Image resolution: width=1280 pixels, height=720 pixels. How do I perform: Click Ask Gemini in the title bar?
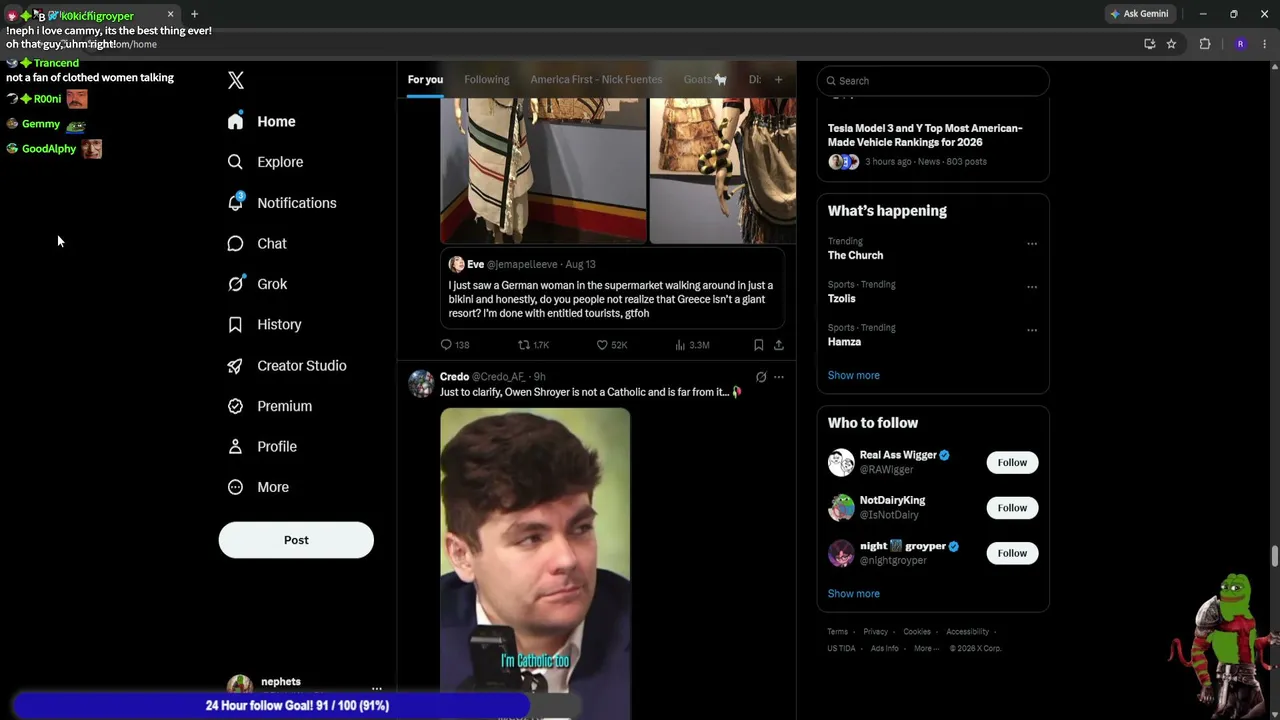click(x=1139, y=14)
